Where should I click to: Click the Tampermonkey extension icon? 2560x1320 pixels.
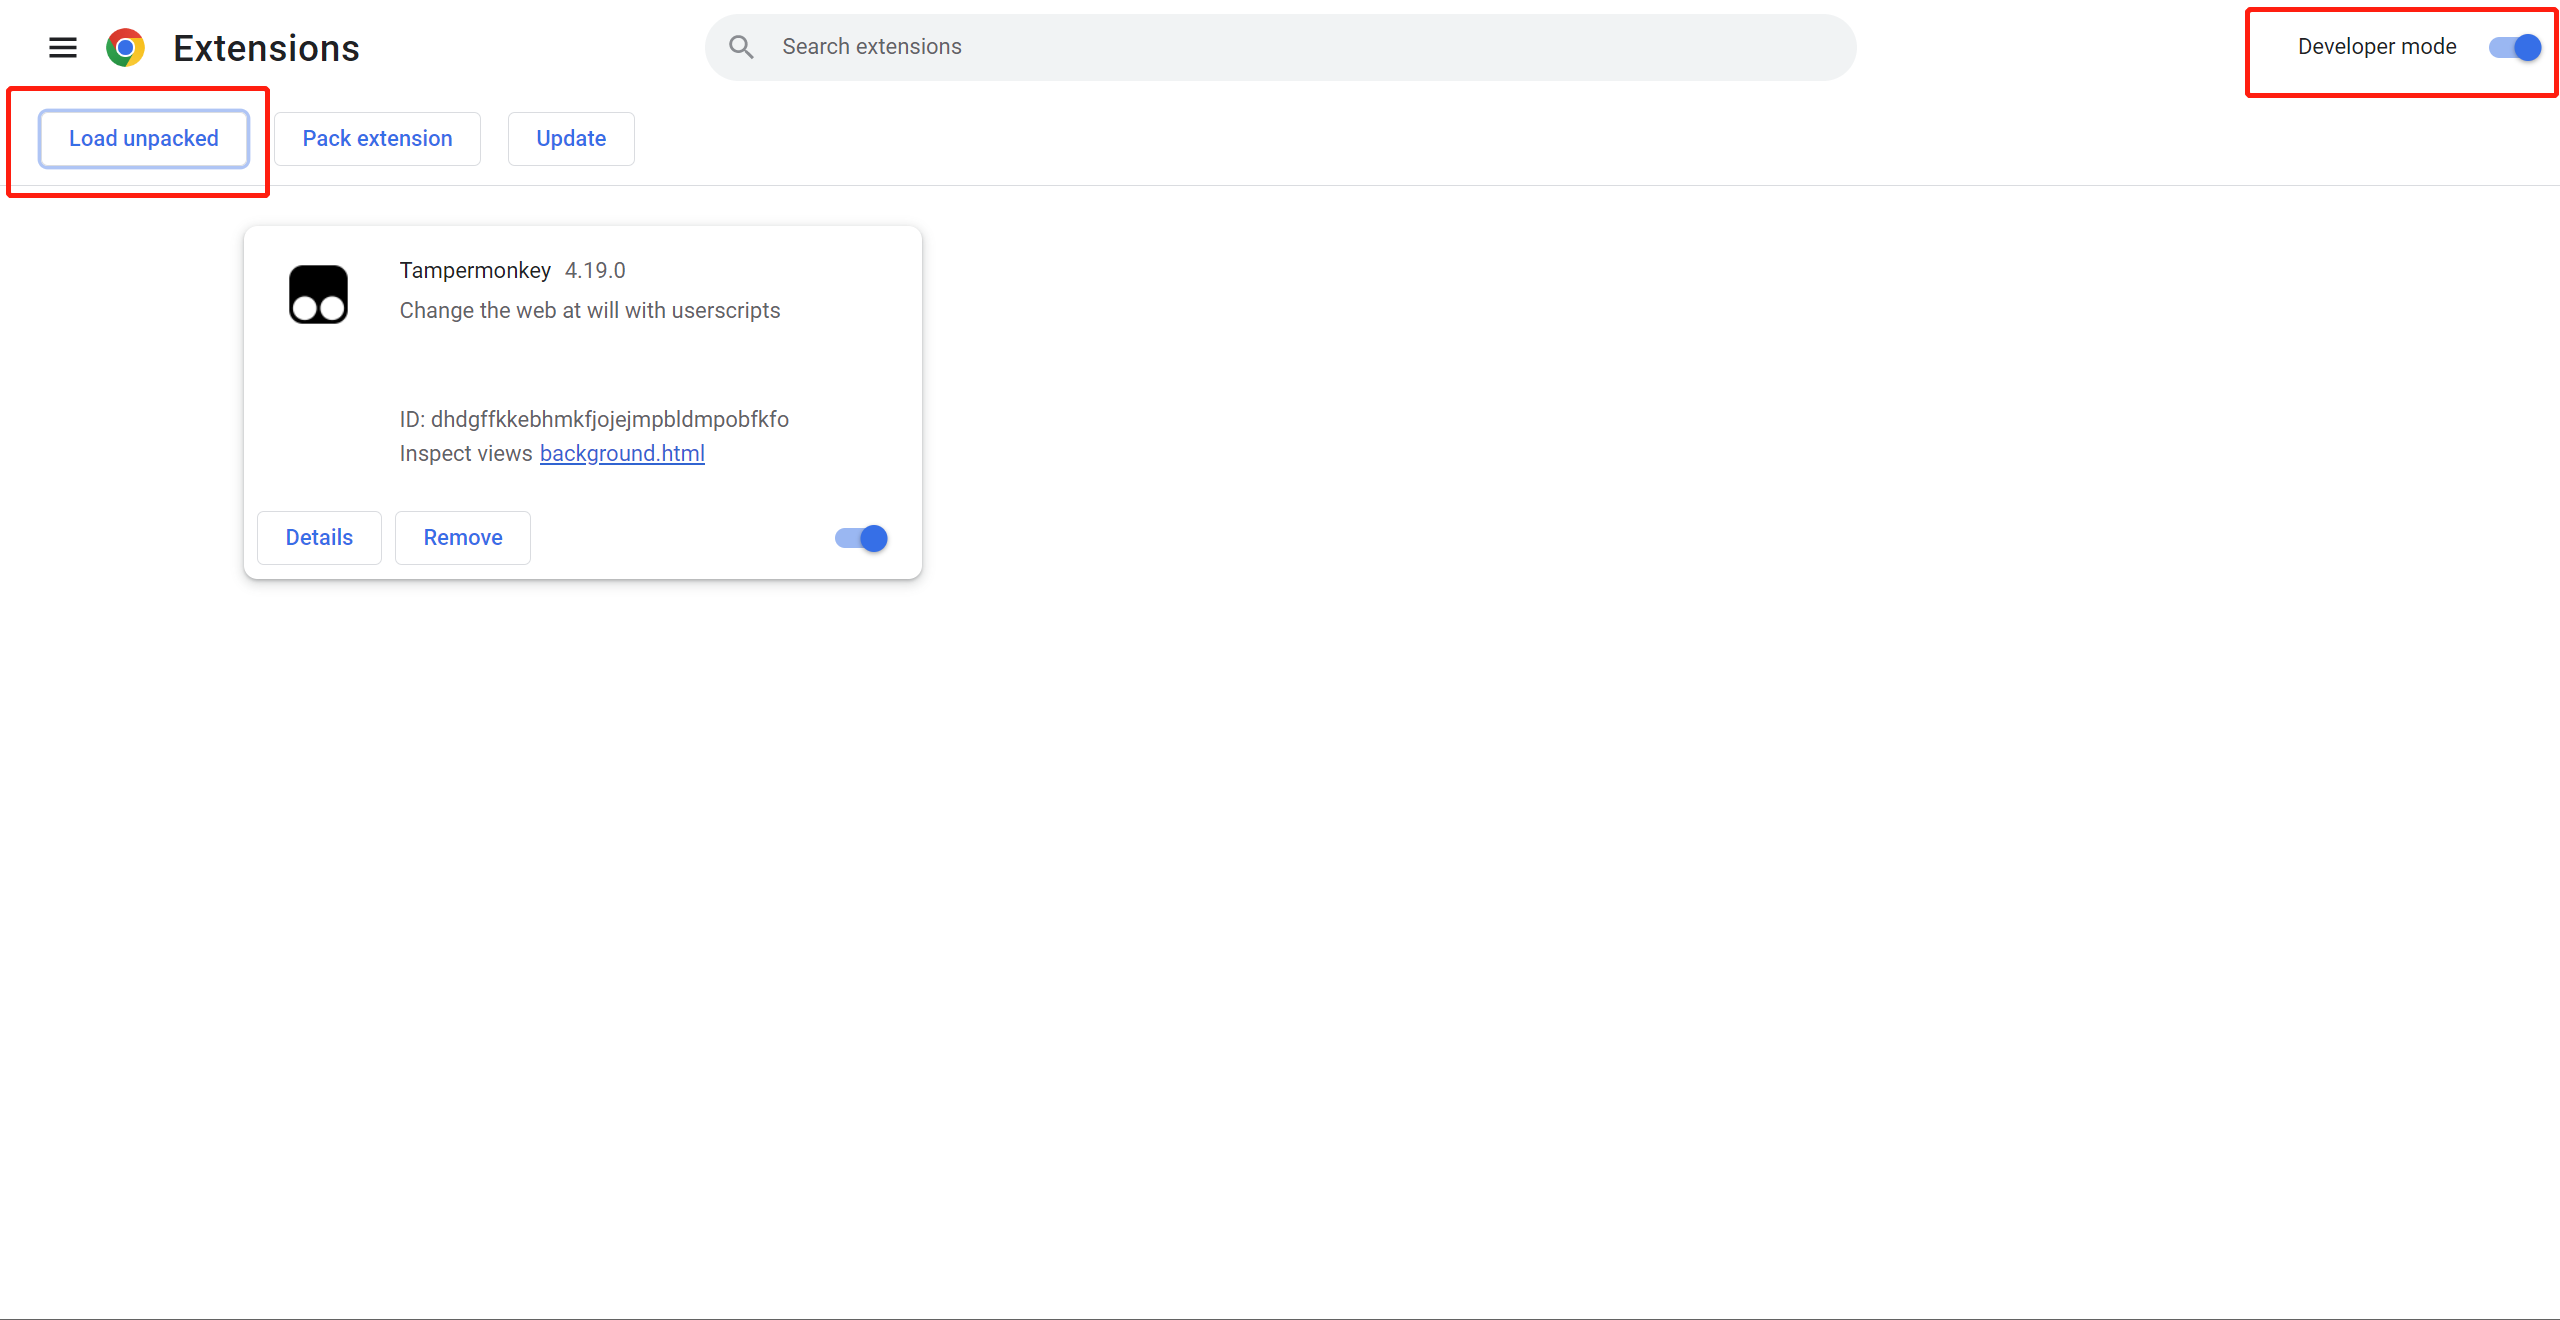(x=318, y=294)
